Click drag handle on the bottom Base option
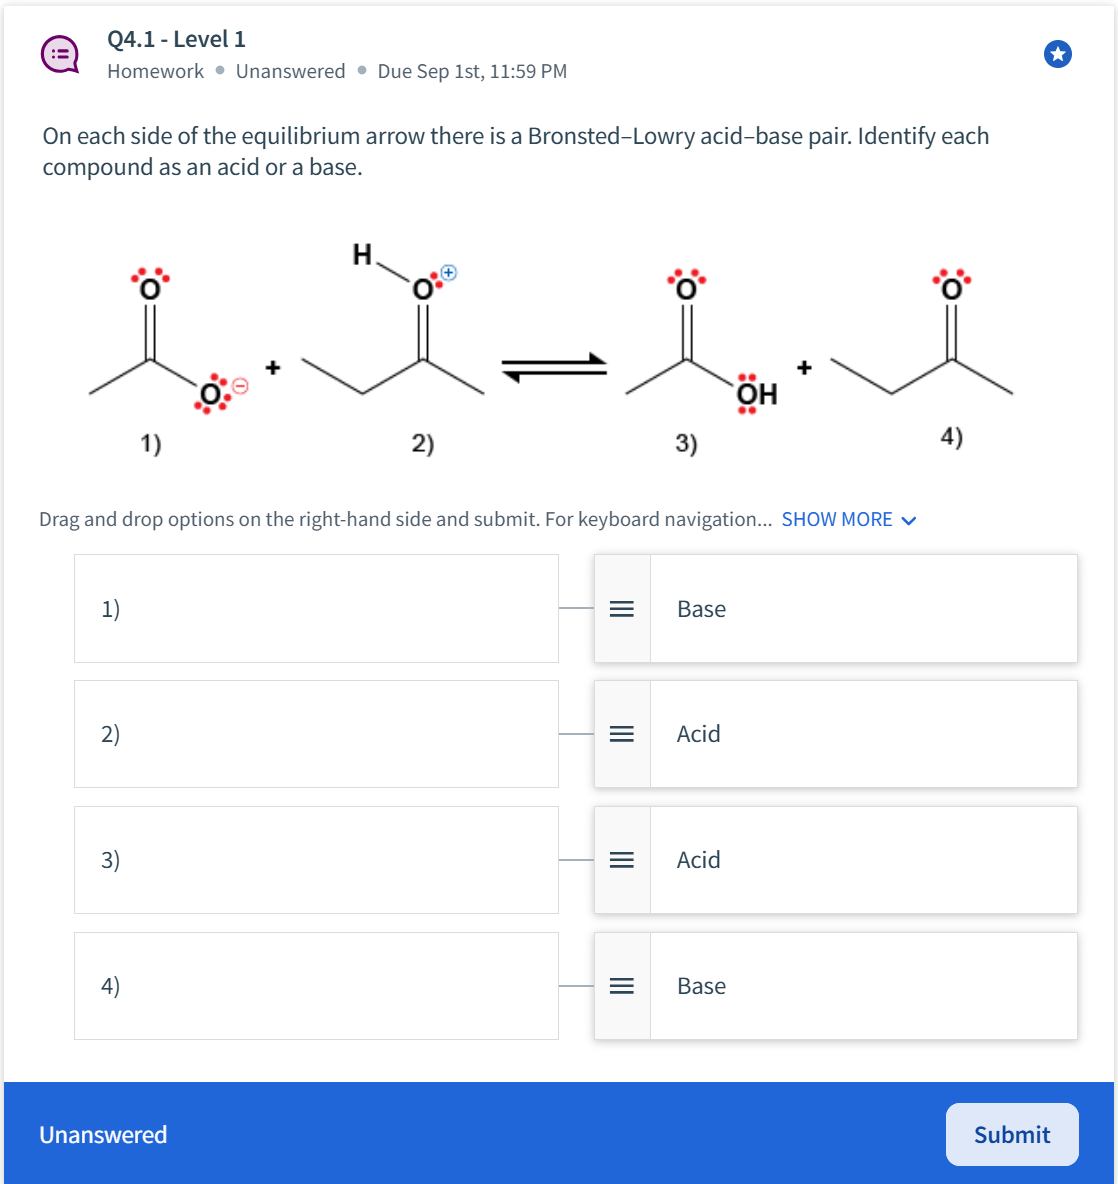 [x=622, y=986]
